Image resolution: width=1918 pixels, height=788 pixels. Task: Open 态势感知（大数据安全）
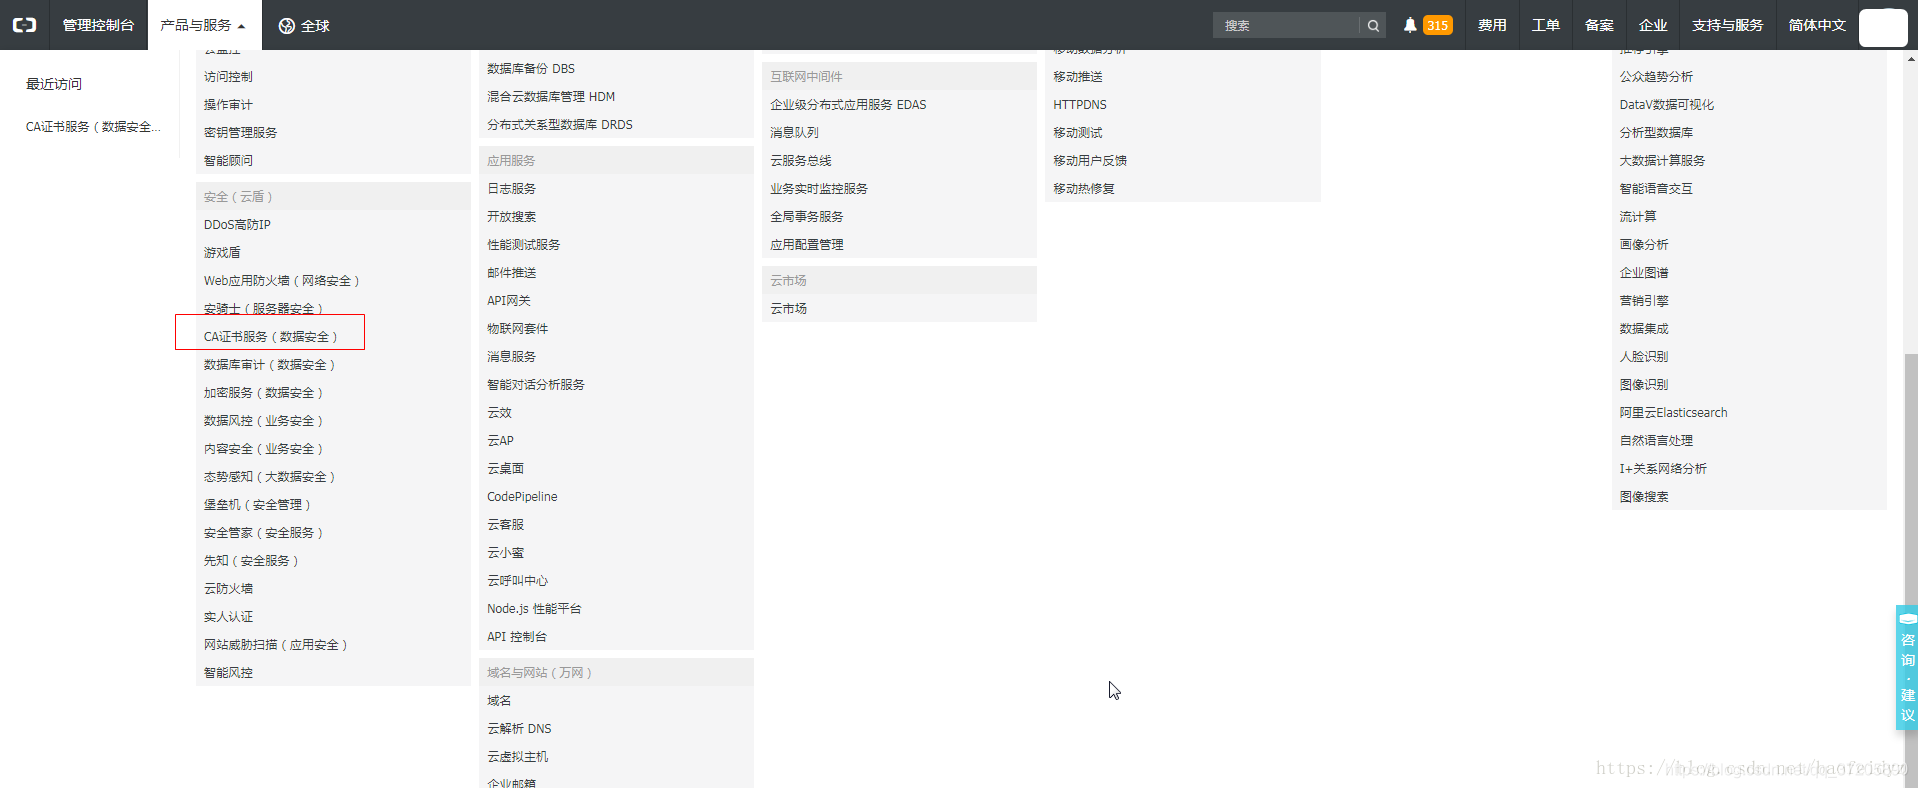point(269,477)
